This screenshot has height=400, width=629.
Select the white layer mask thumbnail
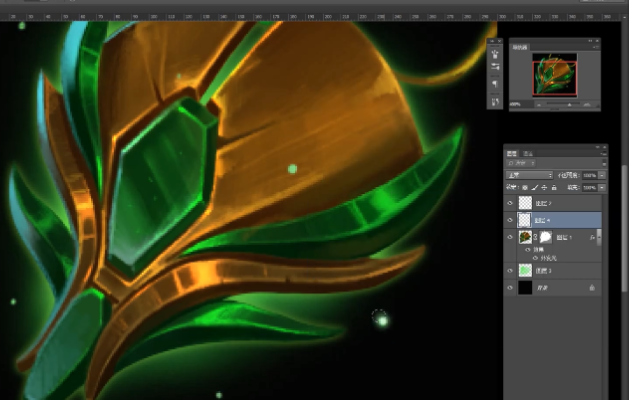click(546, 237)
